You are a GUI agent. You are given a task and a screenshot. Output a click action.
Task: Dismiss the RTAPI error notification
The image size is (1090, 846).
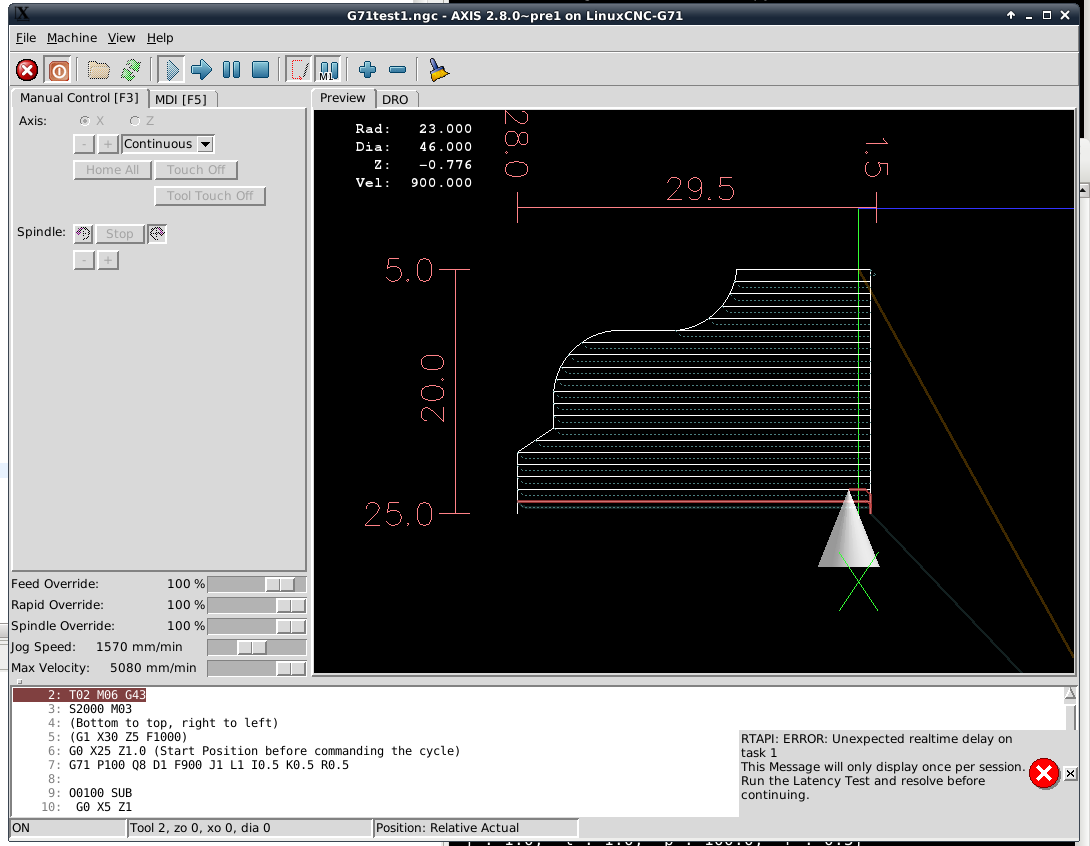coord(1071,773)
